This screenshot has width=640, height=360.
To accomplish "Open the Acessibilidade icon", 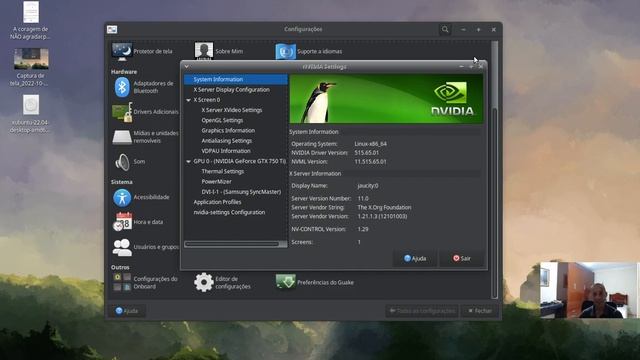I will click(x=122, y=198).
